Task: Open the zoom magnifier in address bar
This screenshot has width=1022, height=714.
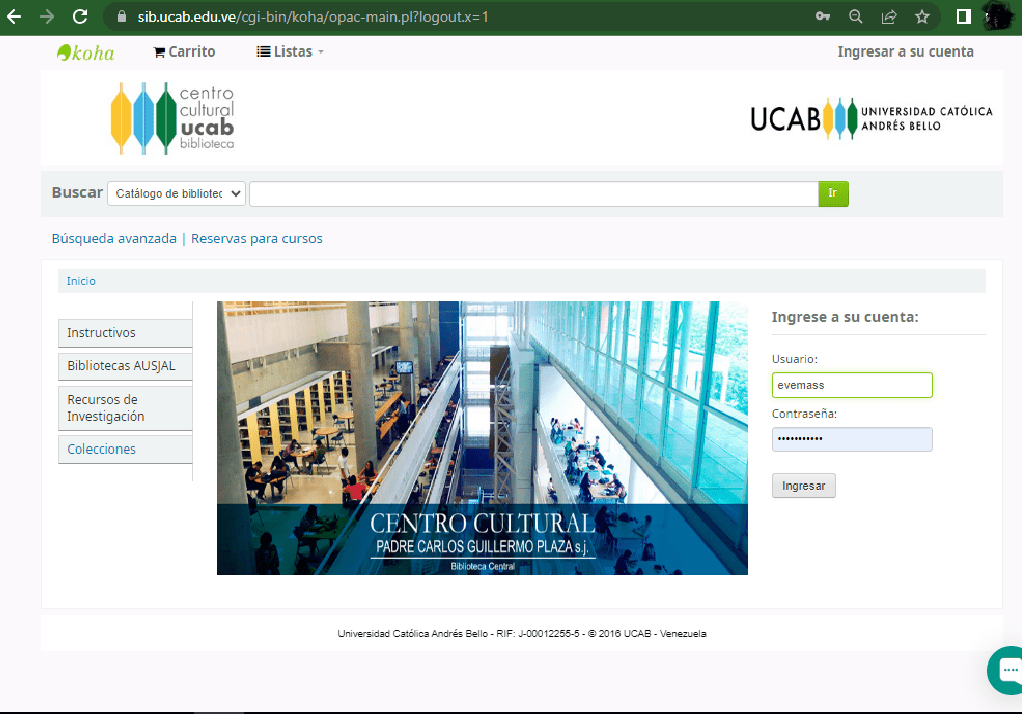Action: (x=856, y=17)
